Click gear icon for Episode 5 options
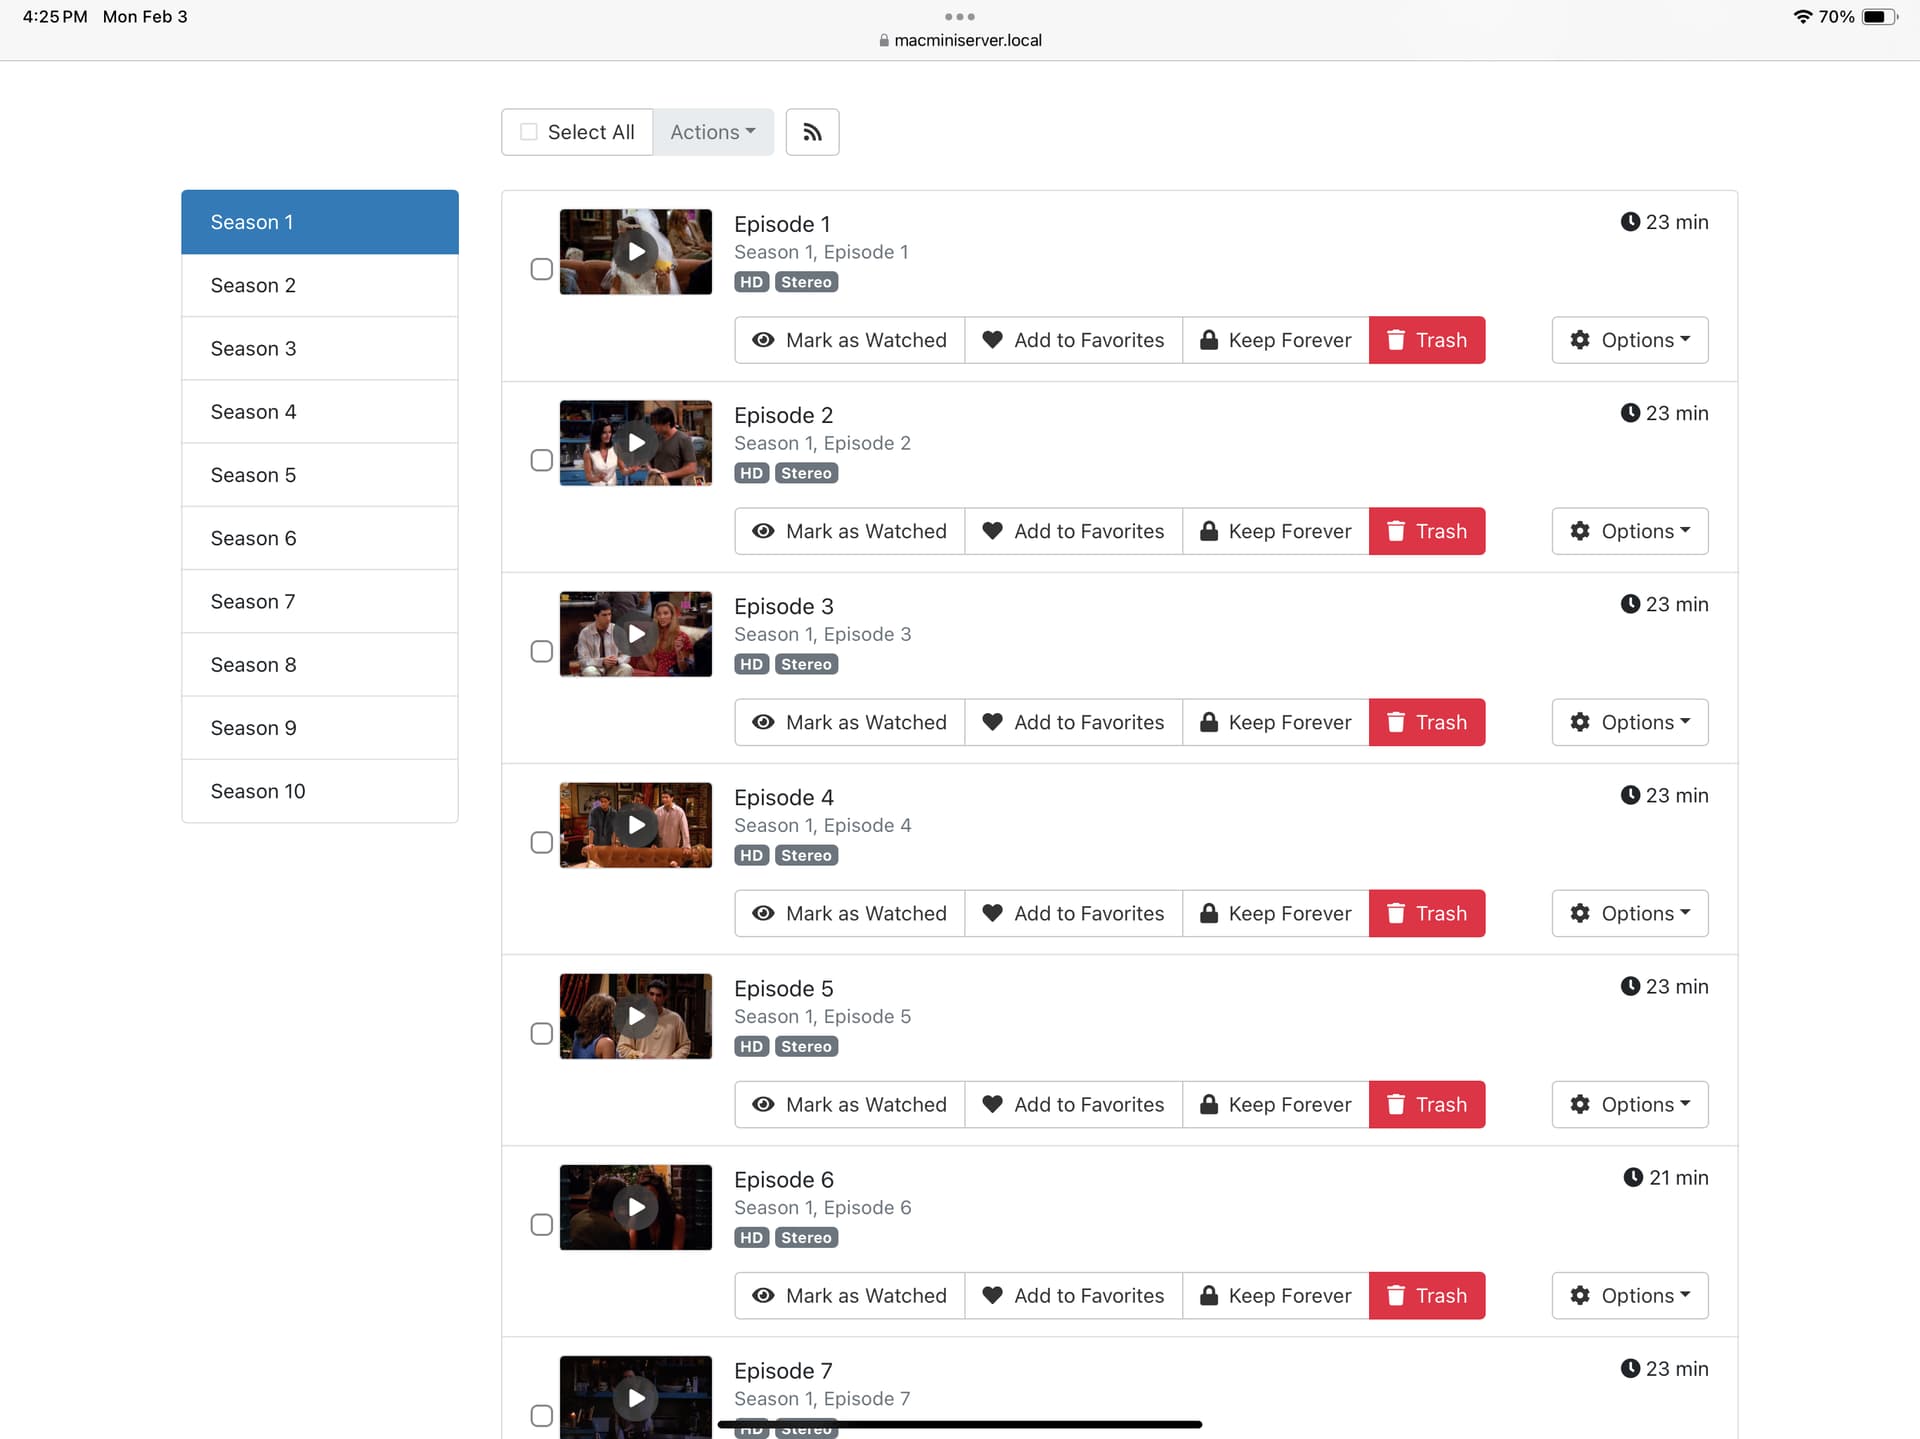Screen dimensions: 1920x1439 coord(1579,1104)
